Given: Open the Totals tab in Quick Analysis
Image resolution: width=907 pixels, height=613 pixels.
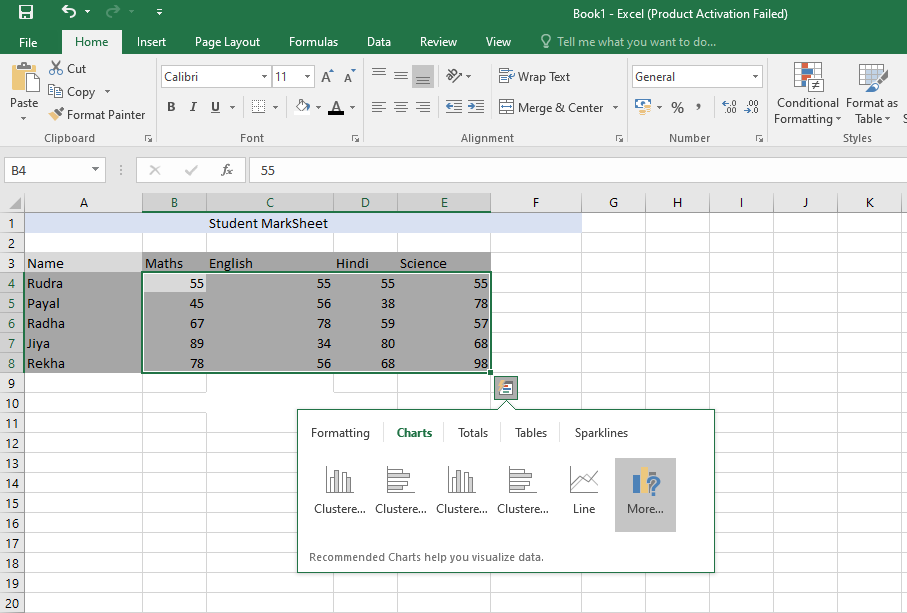Looking at the screenshot, I should tap(473, 433).
